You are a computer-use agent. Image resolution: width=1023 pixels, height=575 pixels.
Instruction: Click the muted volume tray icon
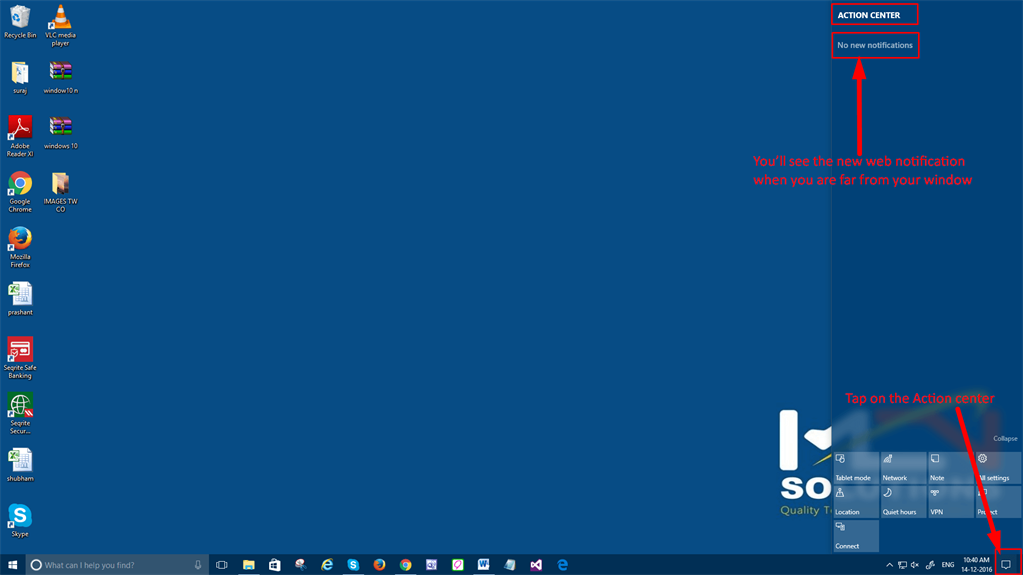click(915, 565)
